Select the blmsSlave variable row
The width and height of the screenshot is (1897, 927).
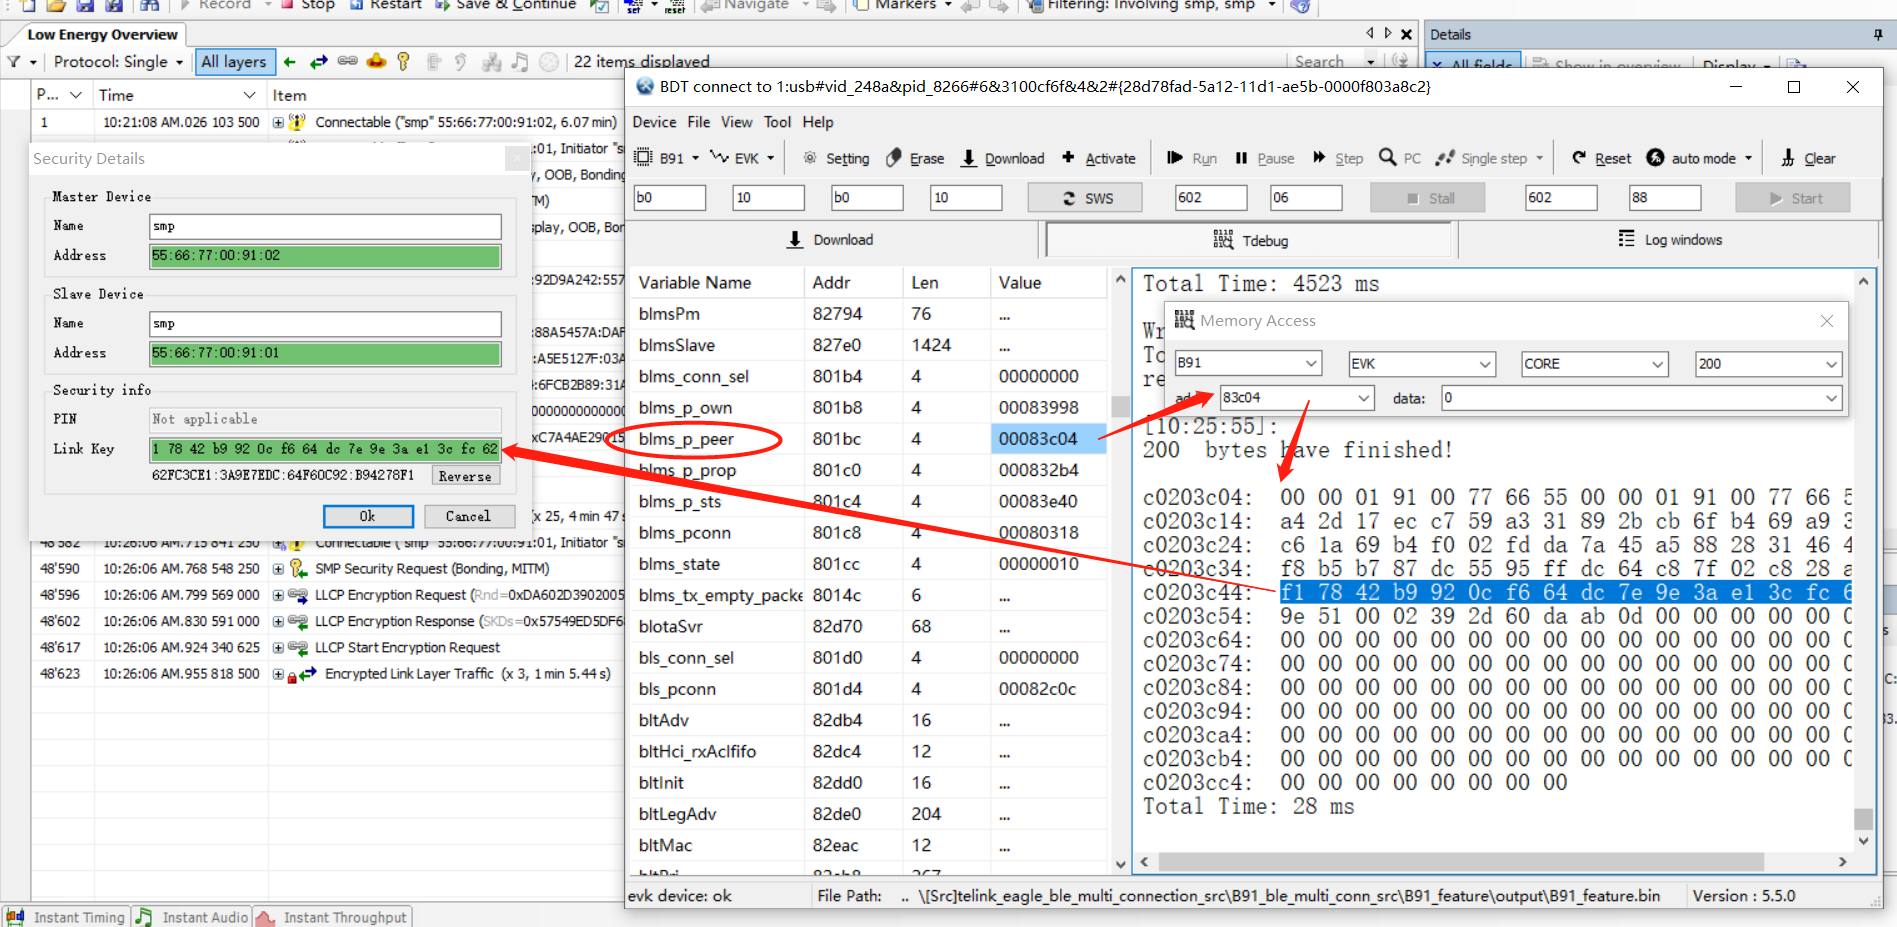(869, 345)
